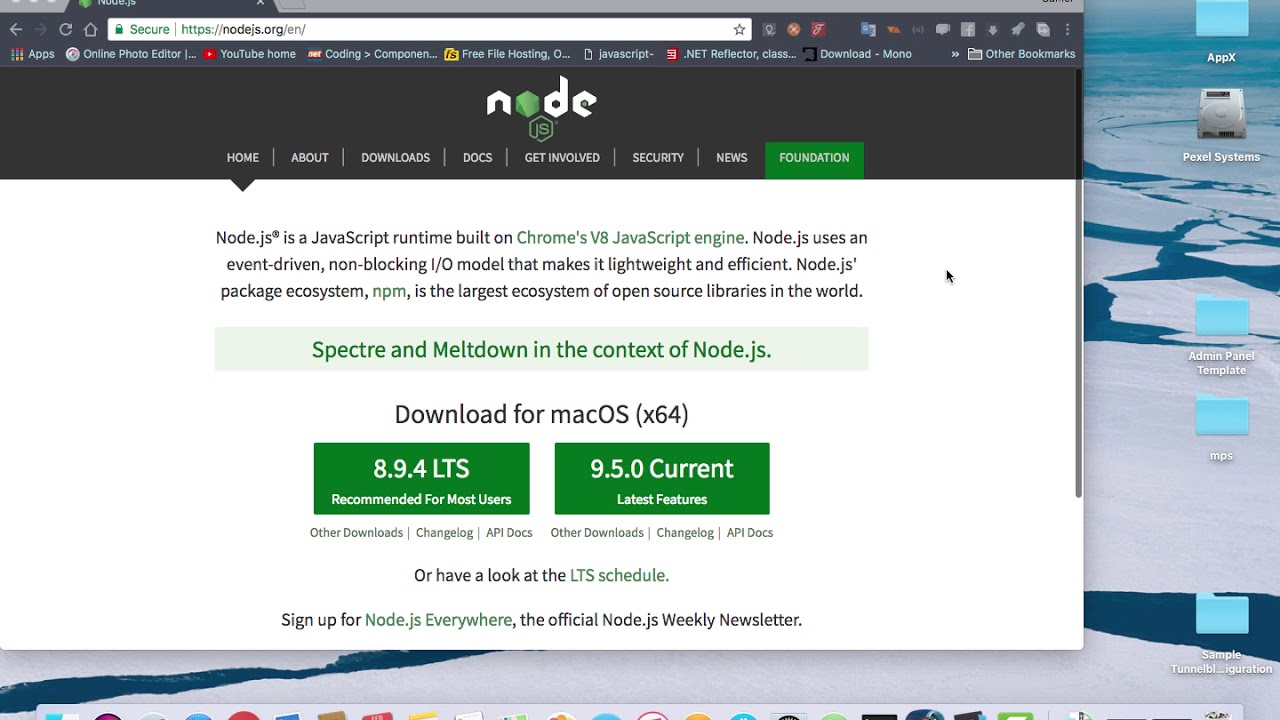Follow the Chrome's V8 JavaScript engine link
1280x720 pixels.
[630, 238]
